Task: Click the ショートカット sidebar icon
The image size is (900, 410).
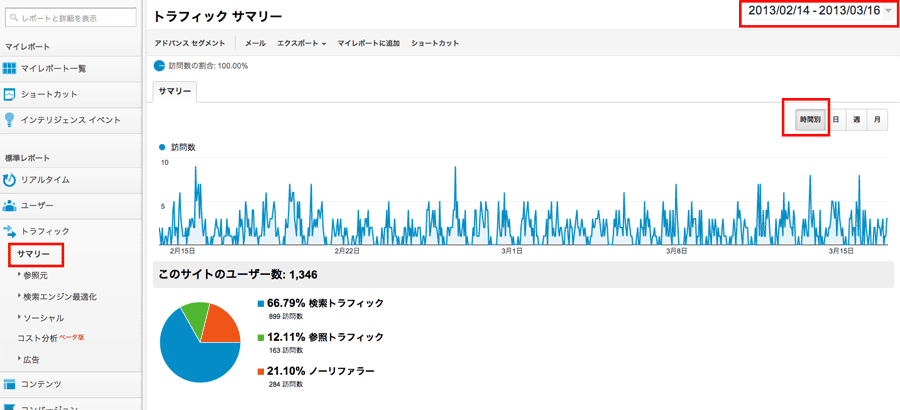Action: pyautogui.click(x=9, y=94)
